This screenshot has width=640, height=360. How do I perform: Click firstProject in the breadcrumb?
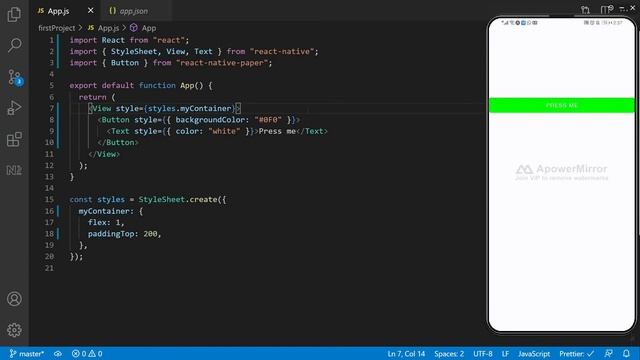pos(57,28)
